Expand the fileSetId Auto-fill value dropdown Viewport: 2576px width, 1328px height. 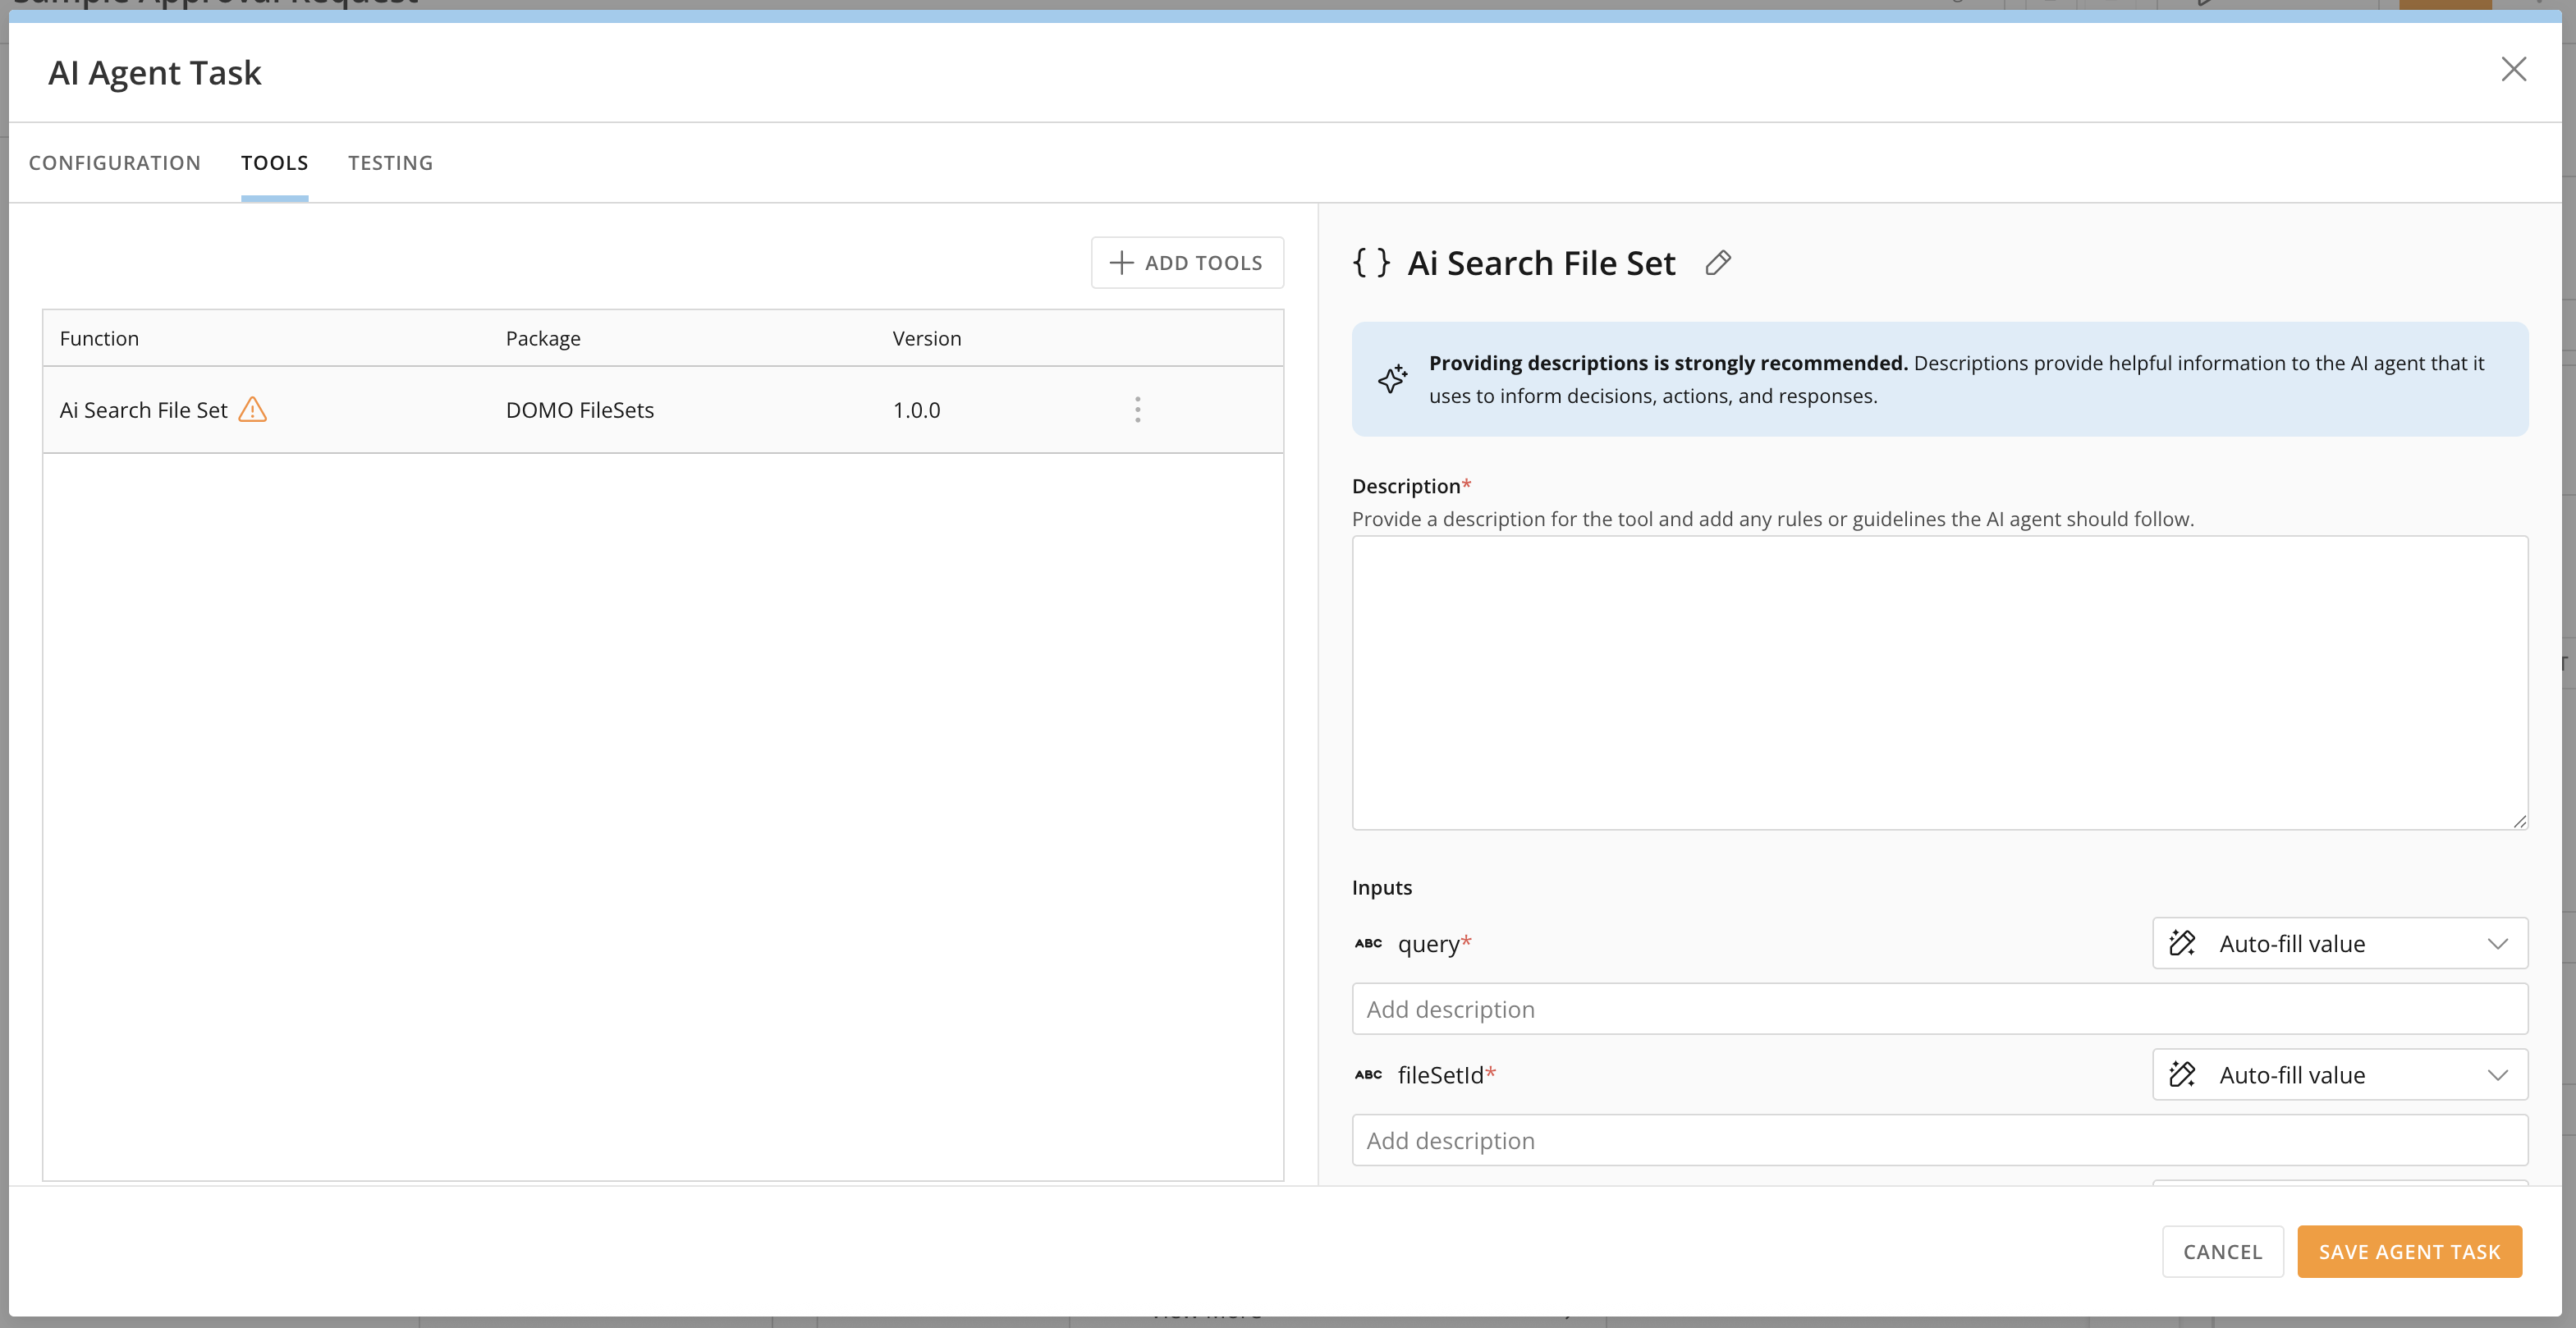click(2339, 1075)
